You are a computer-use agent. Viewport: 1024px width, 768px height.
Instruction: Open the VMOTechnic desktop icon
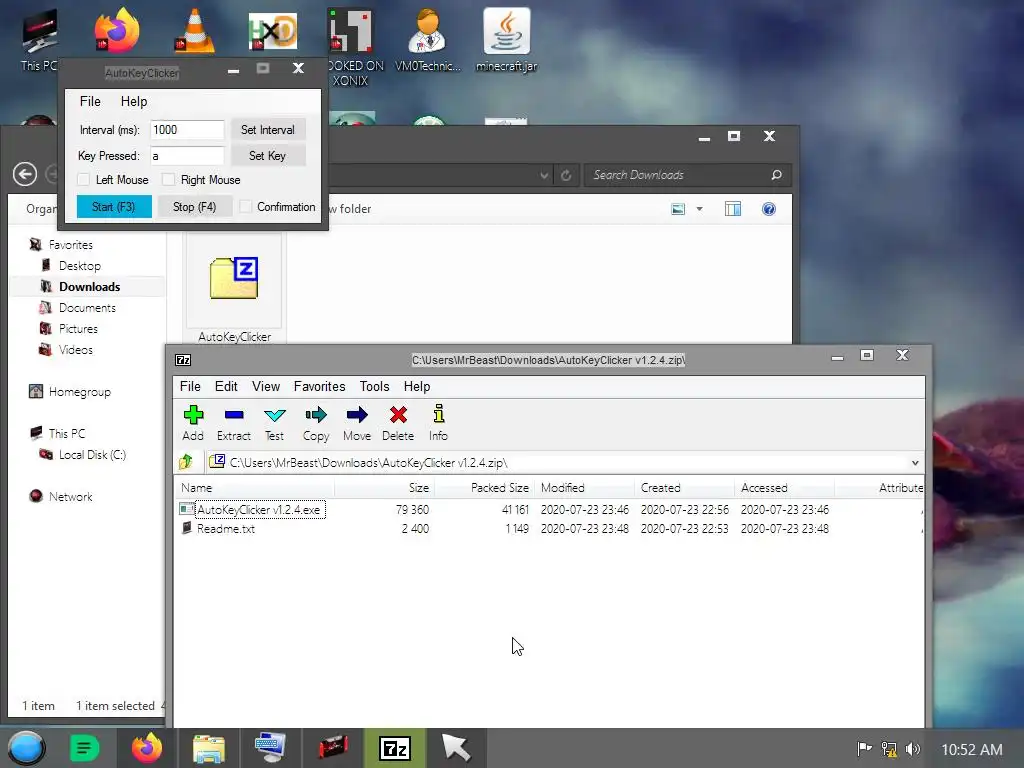(428, 31)
